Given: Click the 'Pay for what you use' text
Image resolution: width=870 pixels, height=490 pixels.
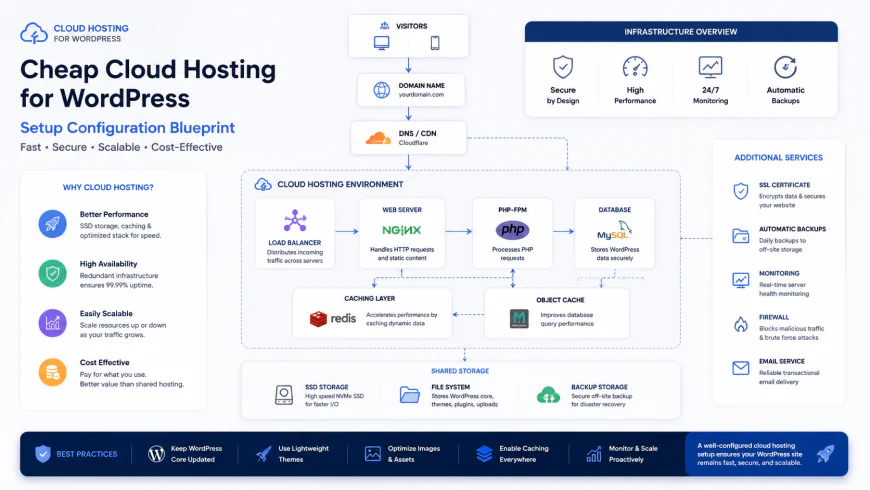Looking at the screenshot, I should pos(113,375).
